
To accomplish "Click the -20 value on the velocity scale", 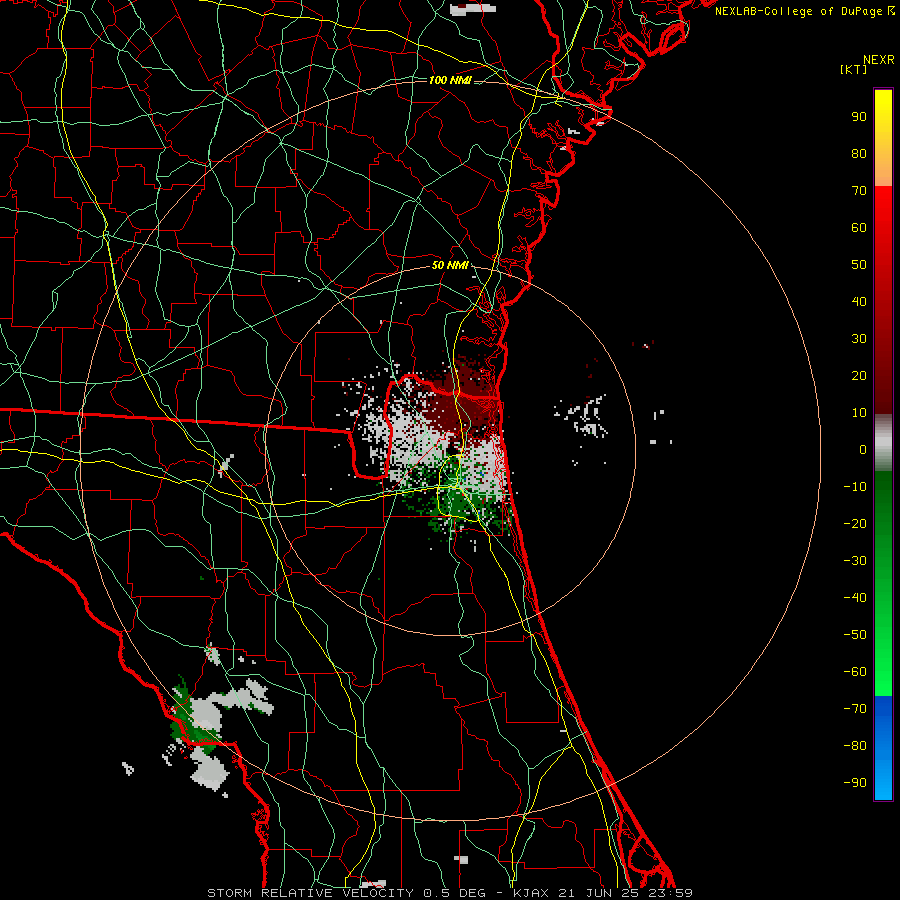I will 855,523.
